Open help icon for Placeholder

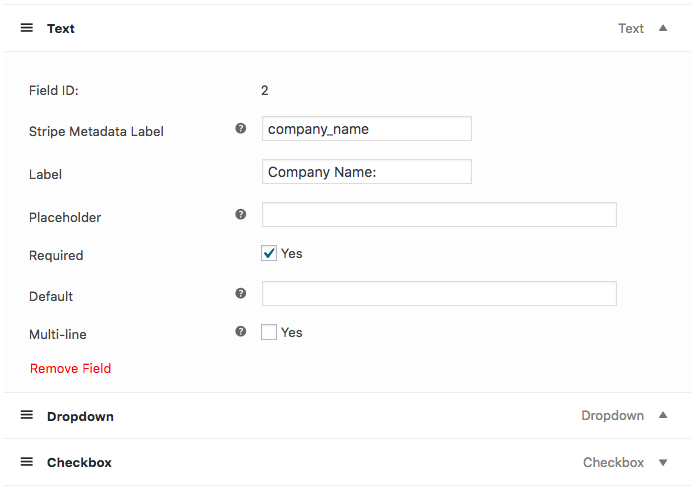(241, 215)
